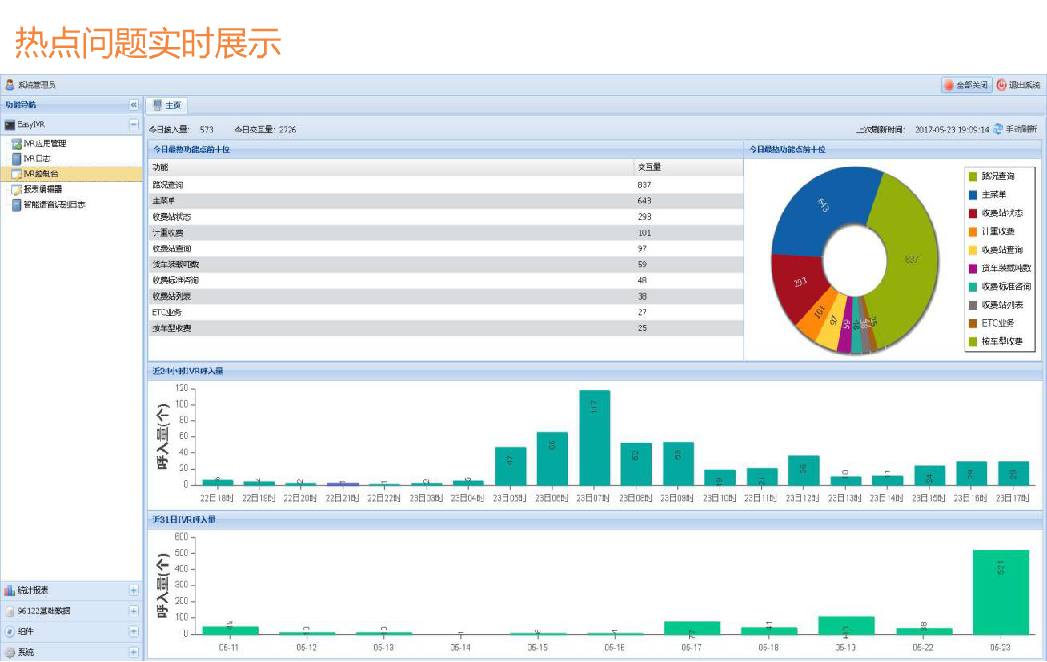Expand the 系统 section plus button
1047x662 pixels.
pyautogui.click(x=133, y=652)
